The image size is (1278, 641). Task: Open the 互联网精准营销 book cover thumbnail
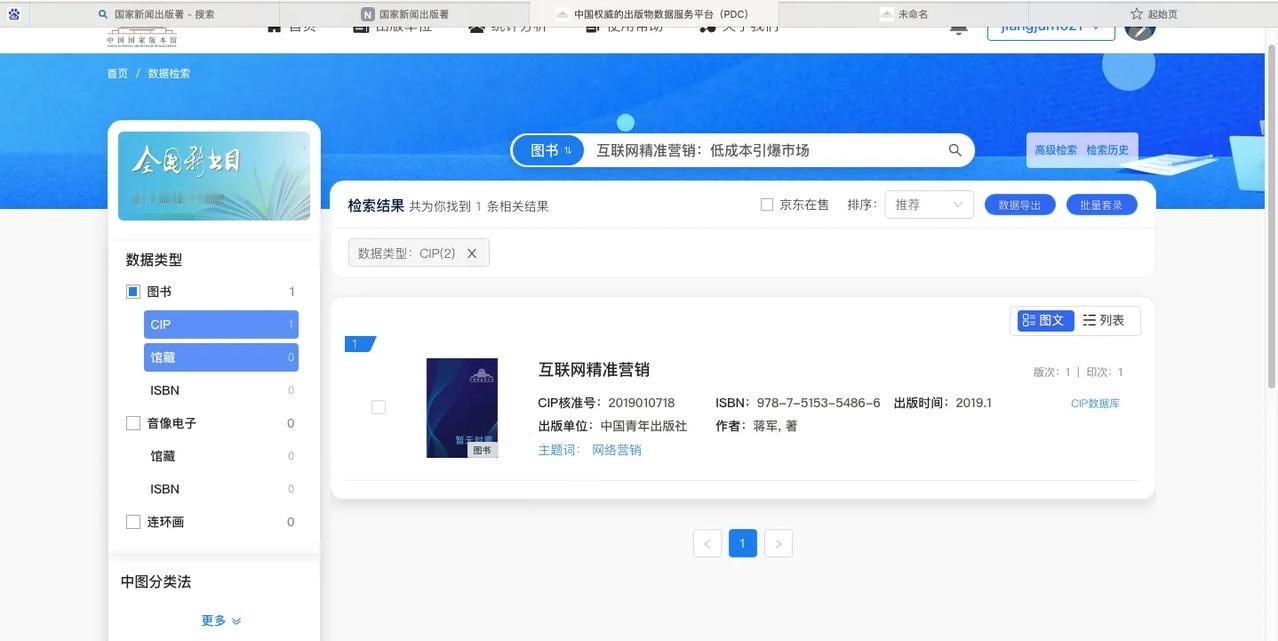[462, 408]
